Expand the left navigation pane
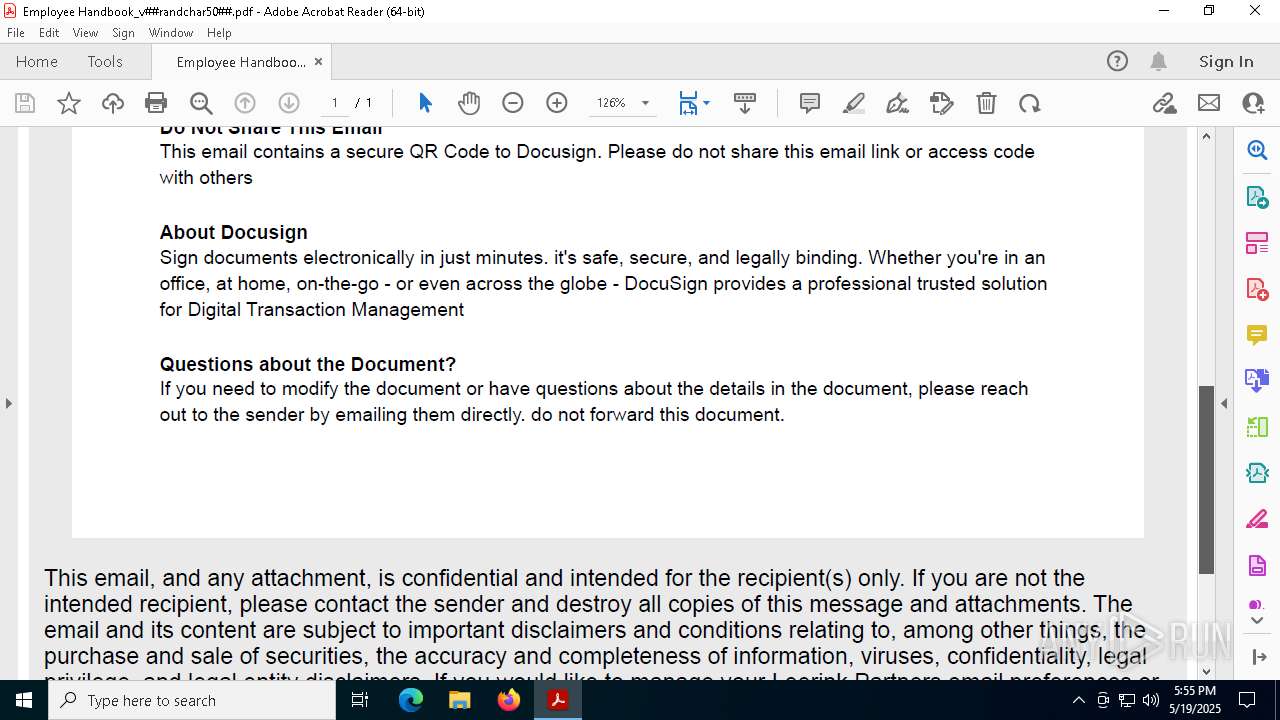Image resolution: width=1280 pixels, height=720 pixels. [x=8, y=403]
